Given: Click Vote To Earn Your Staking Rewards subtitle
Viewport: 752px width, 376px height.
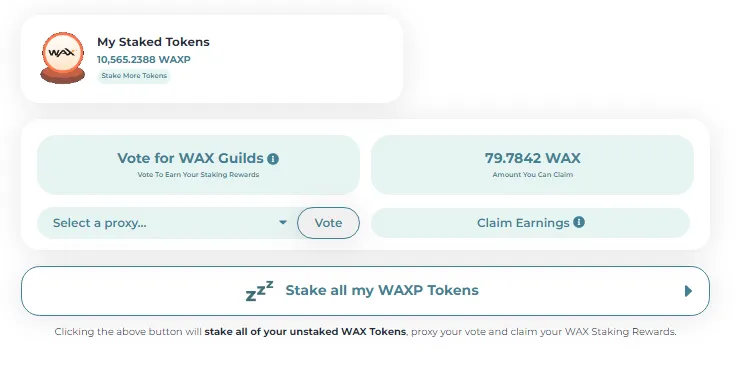Looking at the screenshot, I should point(198,175).
